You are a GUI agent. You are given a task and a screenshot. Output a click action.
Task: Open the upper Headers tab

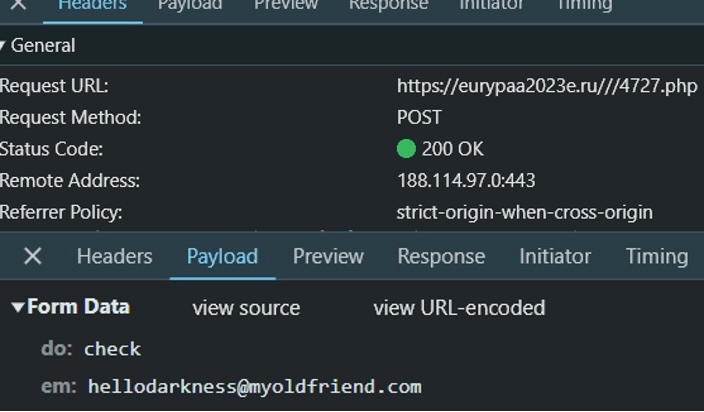[x=92, y=5]
